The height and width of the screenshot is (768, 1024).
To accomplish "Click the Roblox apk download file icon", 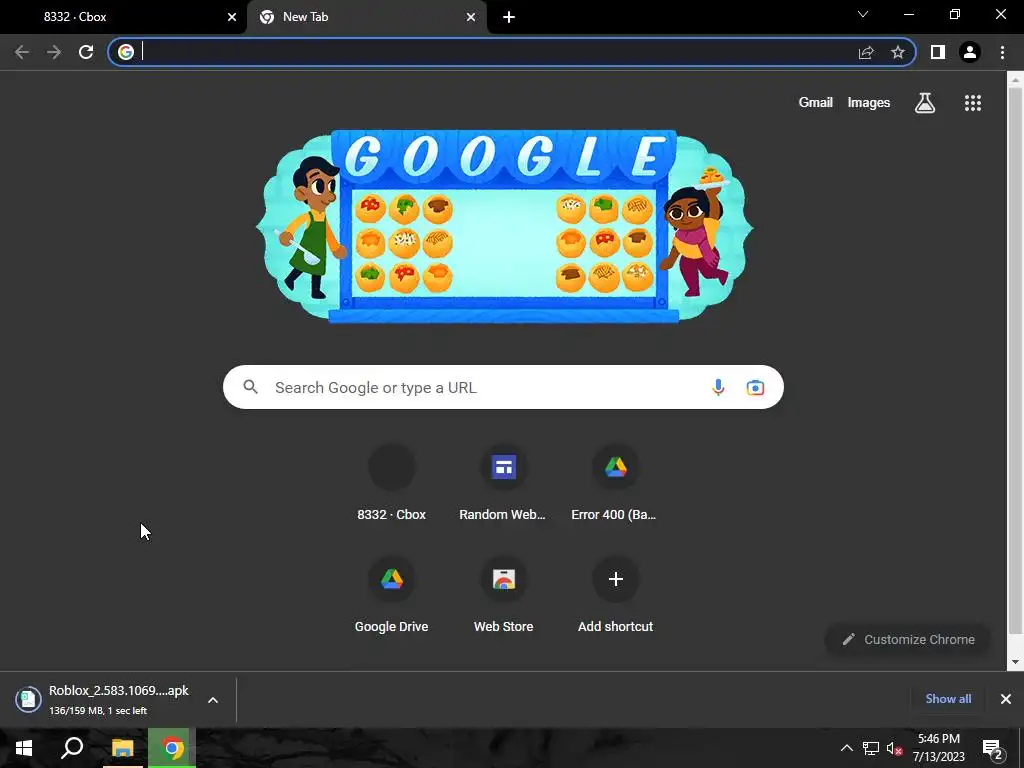I will pyautogui.click(x=28, y=699).
